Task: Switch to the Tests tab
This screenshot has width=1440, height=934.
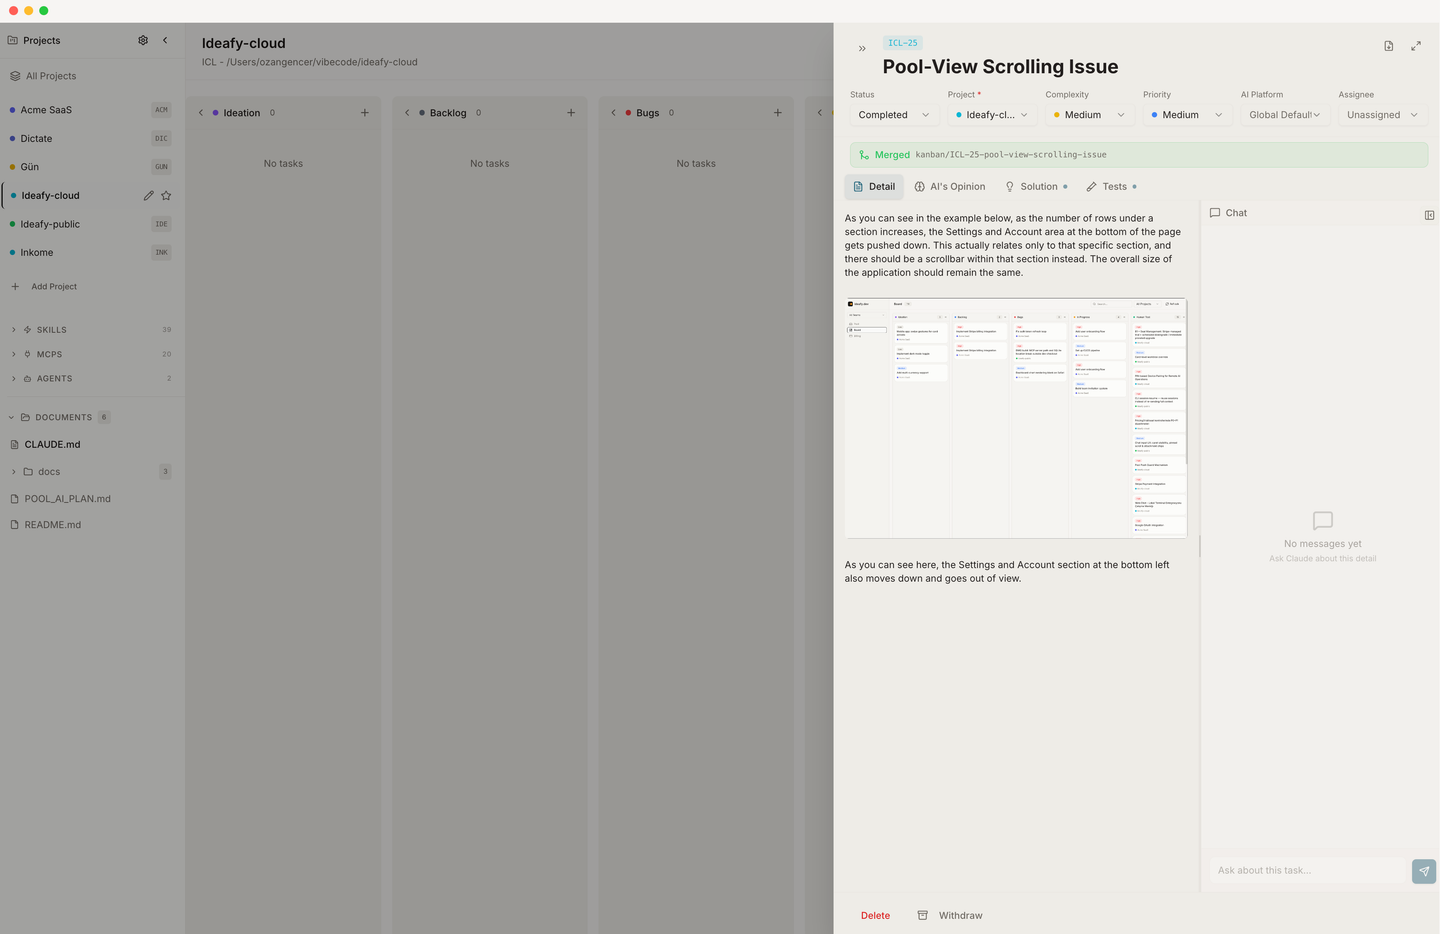Action: 1111,187
